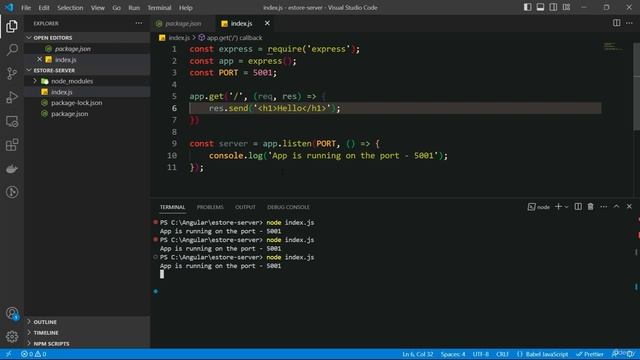Switch to the Output panel tab
Viewport: 640px width, 360px height.
[245, 207]
